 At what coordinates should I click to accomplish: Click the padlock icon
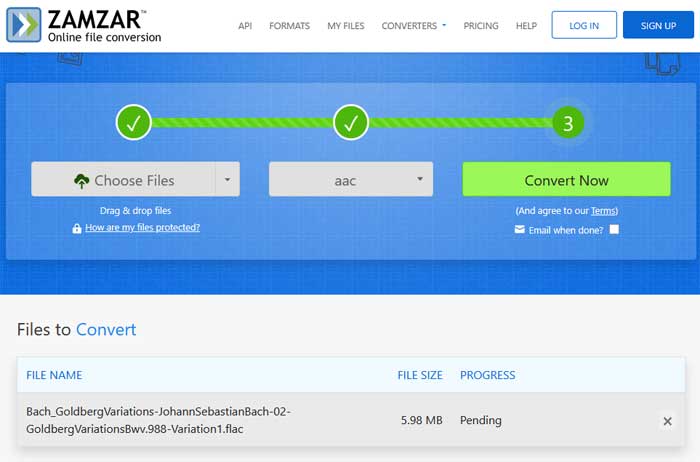pos(77,228)
